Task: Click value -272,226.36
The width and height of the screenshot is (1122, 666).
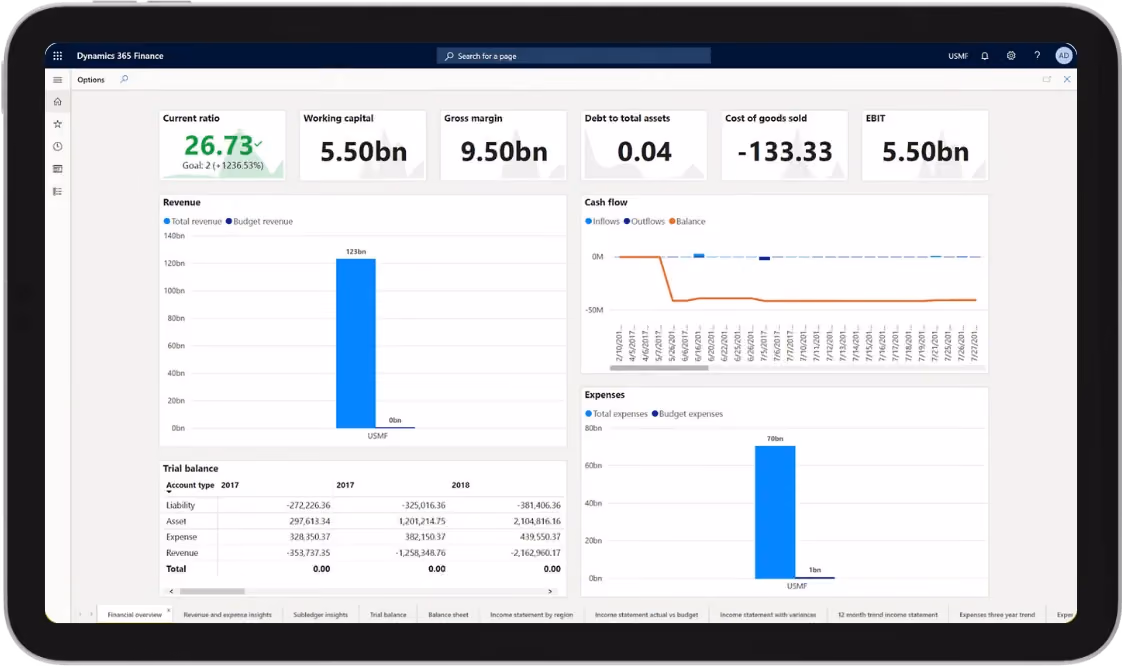Action: [308, 505]
